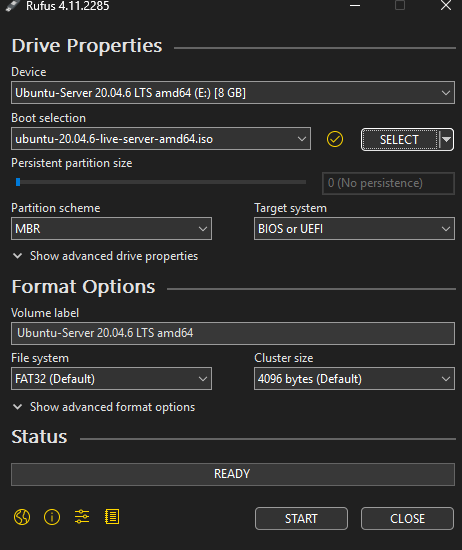Open the Boot selection dropdown
This screenshot has width=462, height=550.
tap(161, 139)
